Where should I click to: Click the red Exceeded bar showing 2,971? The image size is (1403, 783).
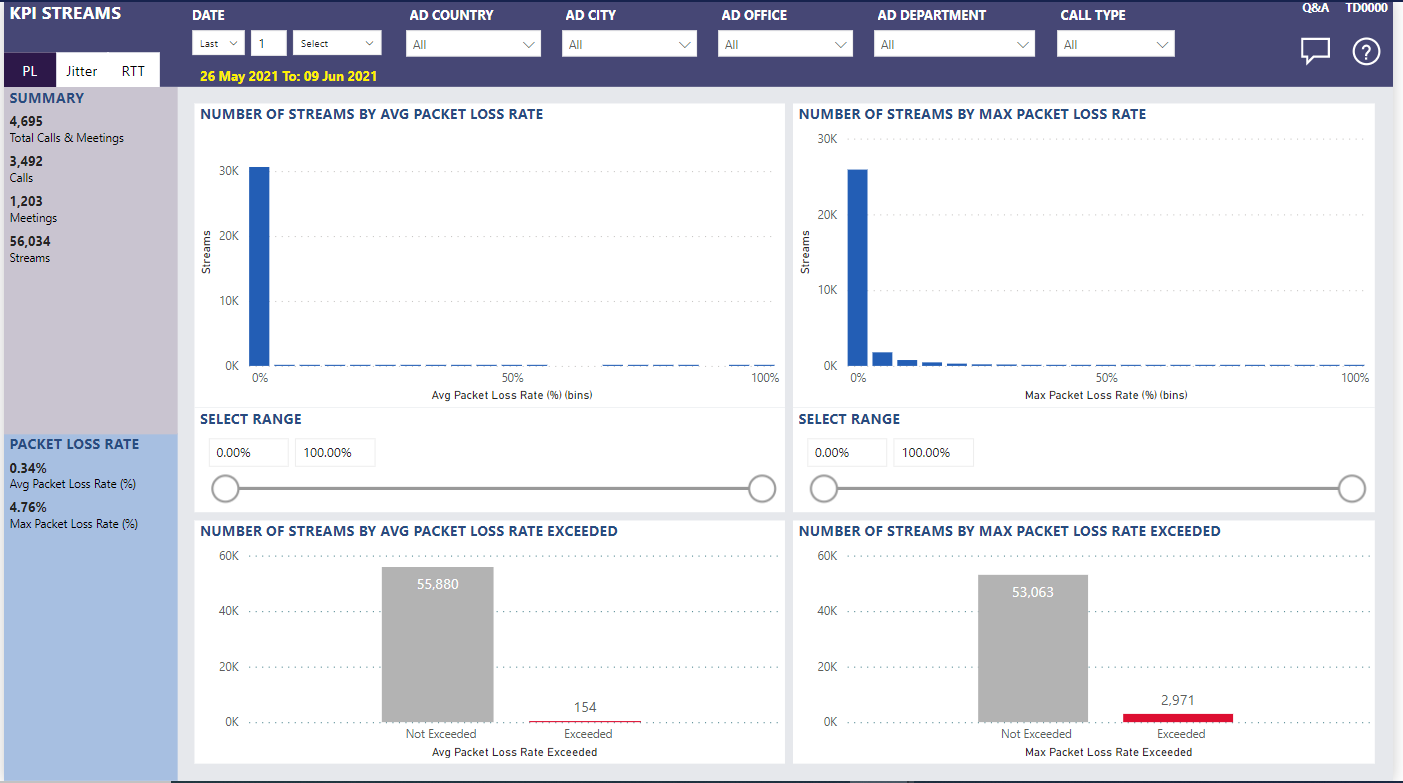point(1178,716)
